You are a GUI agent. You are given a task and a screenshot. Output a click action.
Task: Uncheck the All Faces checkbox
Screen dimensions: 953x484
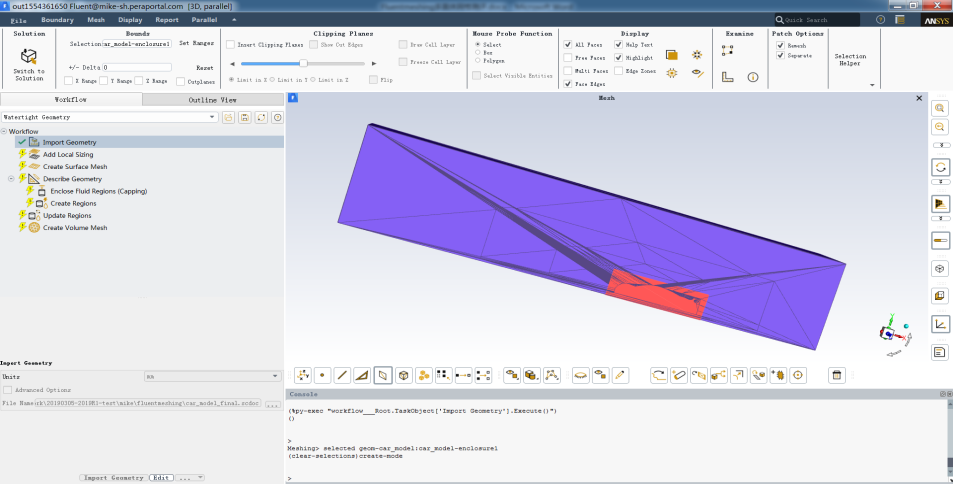click(x=568, y=44)
